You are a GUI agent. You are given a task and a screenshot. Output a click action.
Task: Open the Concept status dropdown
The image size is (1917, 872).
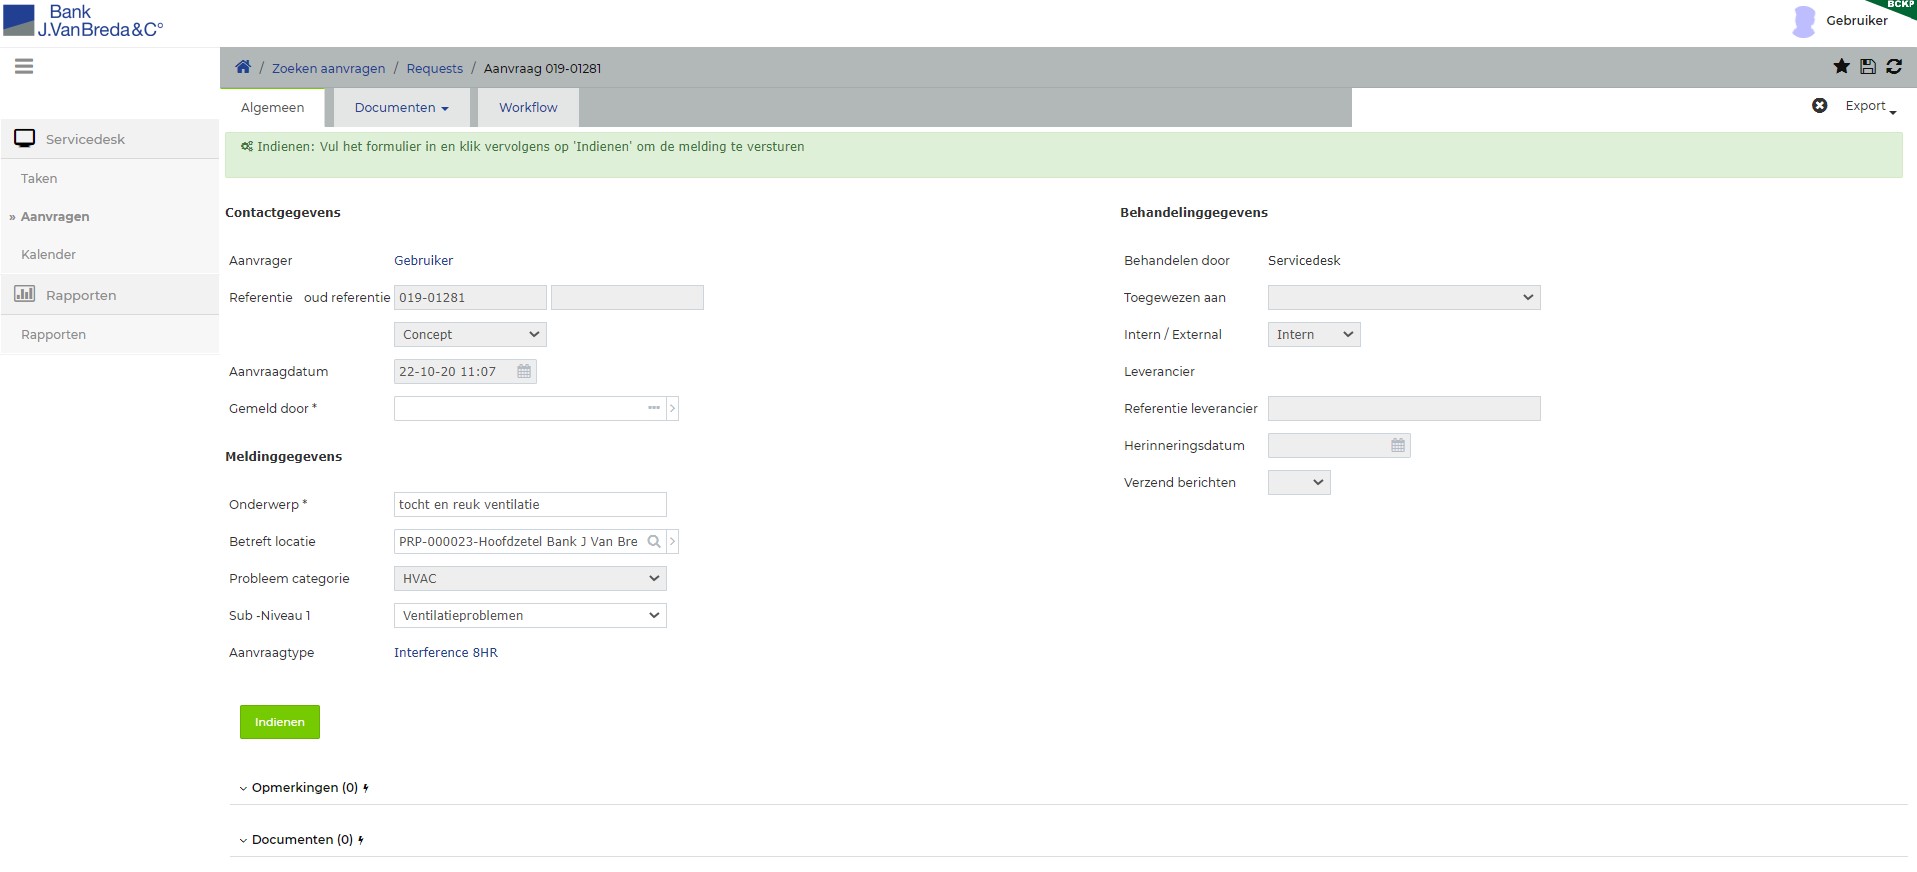[x=470, y=335]
